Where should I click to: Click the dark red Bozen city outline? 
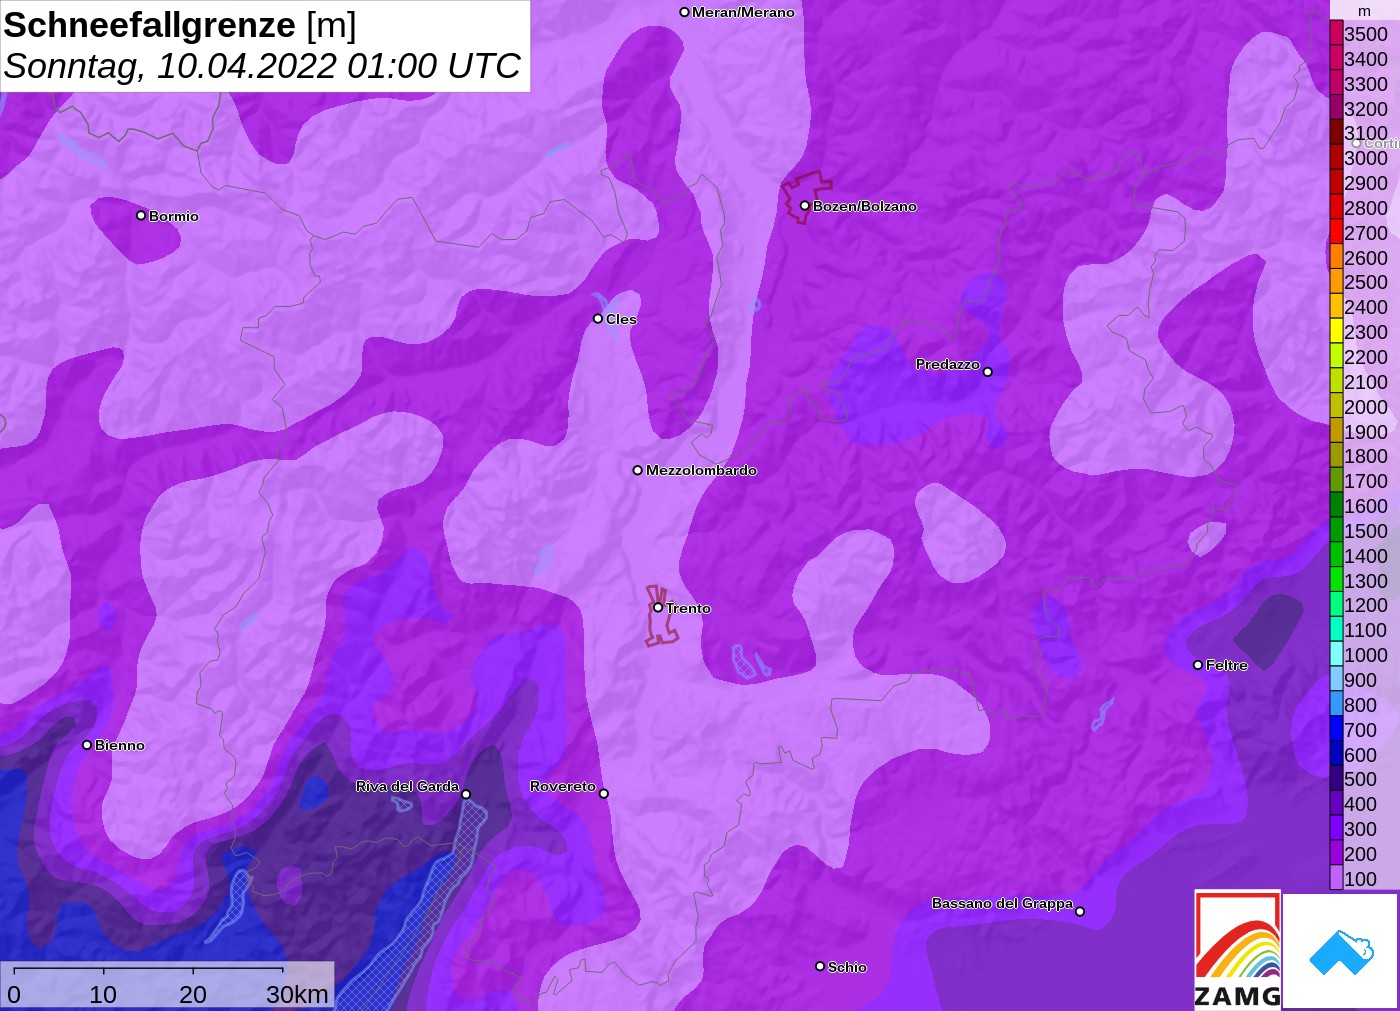(x=806, y=197)
